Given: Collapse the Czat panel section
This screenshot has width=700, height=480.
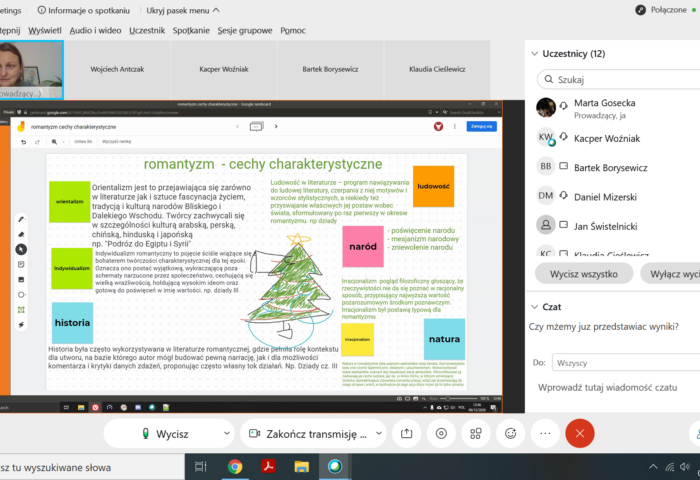Looking at the screenshot, I should (x=532, y=307).
